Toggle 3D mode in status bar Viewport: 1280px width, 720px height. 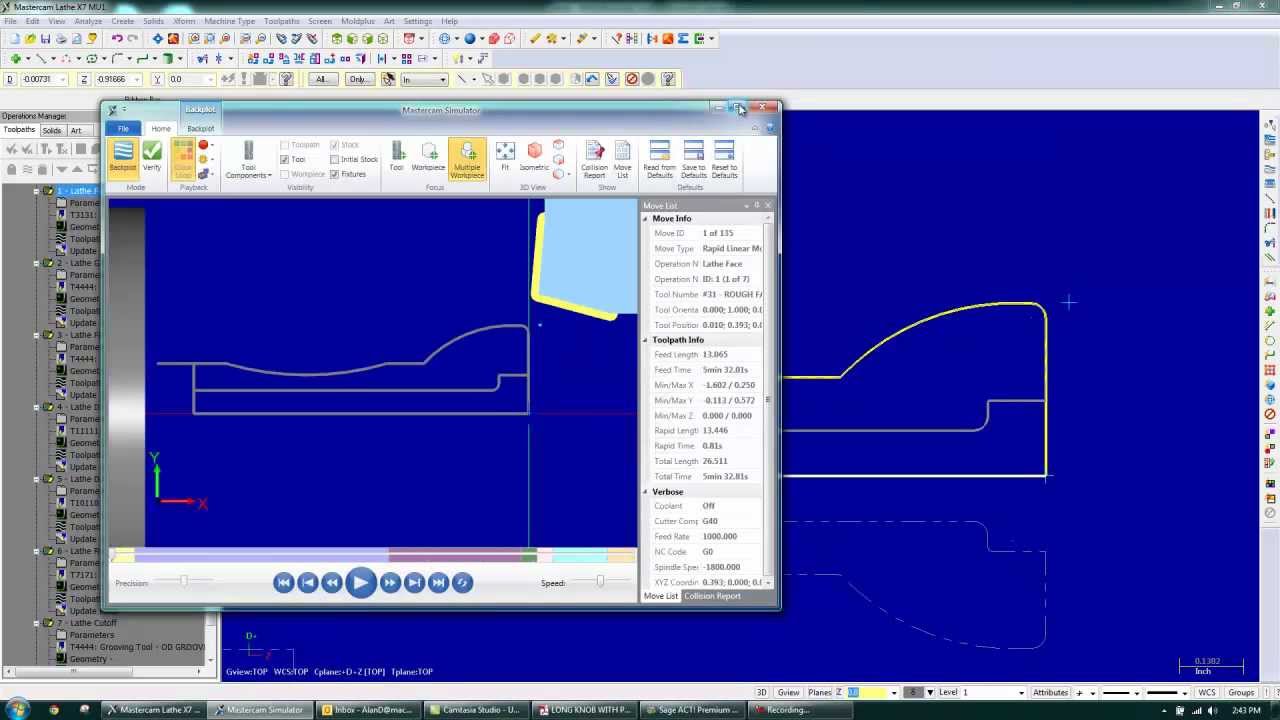point(761,692)
